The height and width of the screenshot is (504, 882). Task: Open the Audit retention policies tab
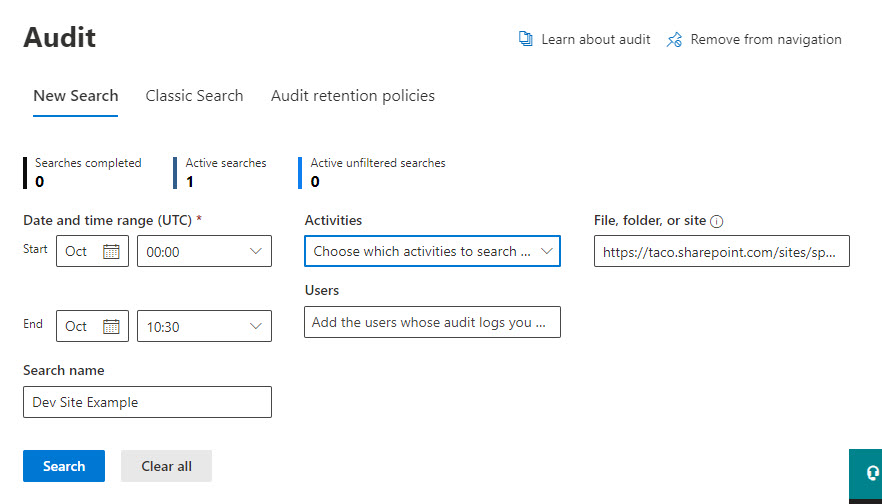point(353,96)
